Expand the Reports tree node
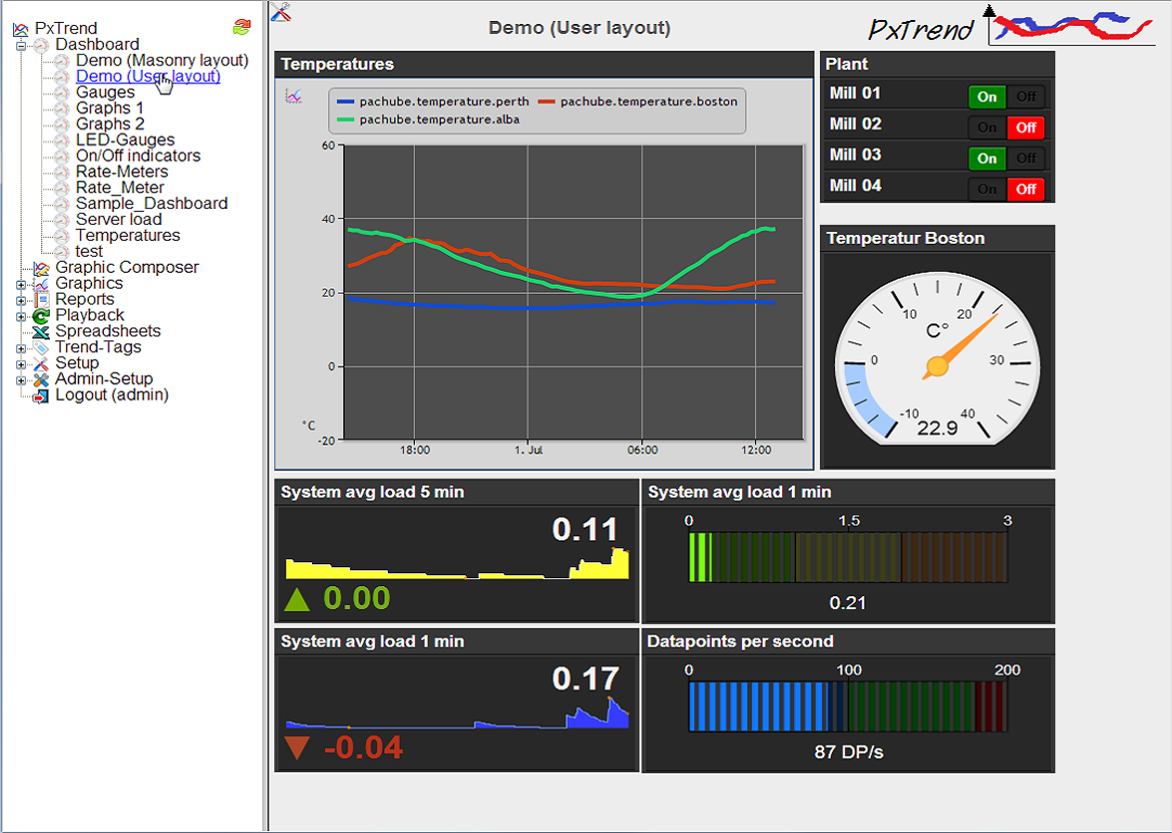The height and width of the screenshot is (833, 1172). [21, 300]
